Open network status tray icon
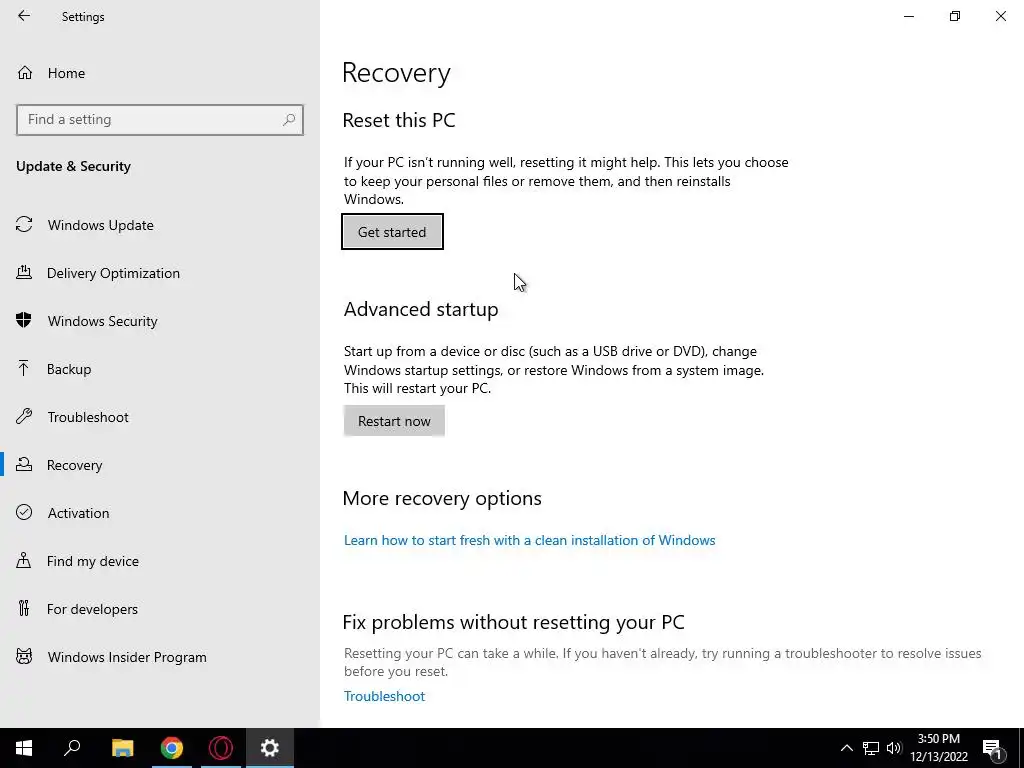This screenshot has height=768, width=1024. (871, 748)
